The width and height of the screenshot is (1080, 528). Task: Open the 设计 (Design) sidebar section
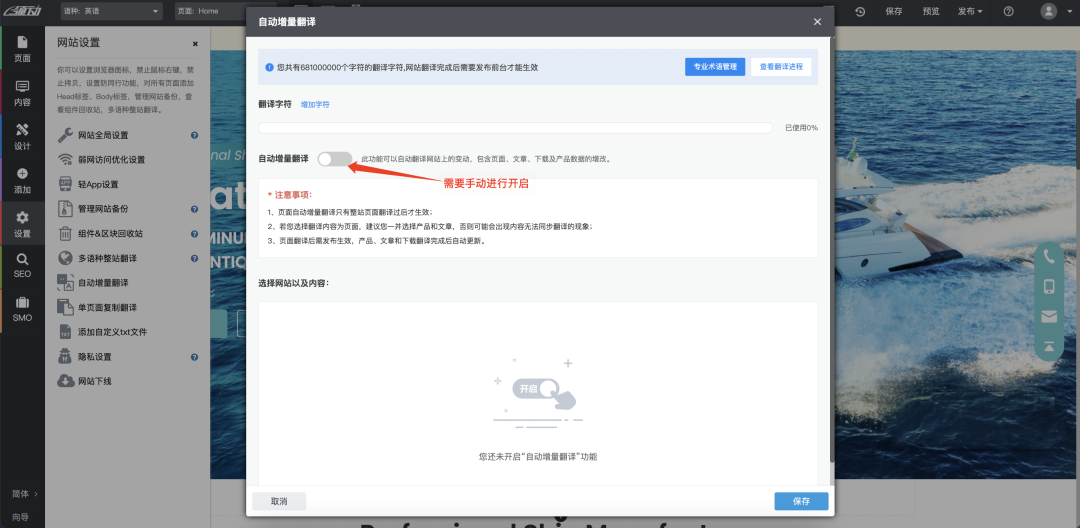pos(23,137)
